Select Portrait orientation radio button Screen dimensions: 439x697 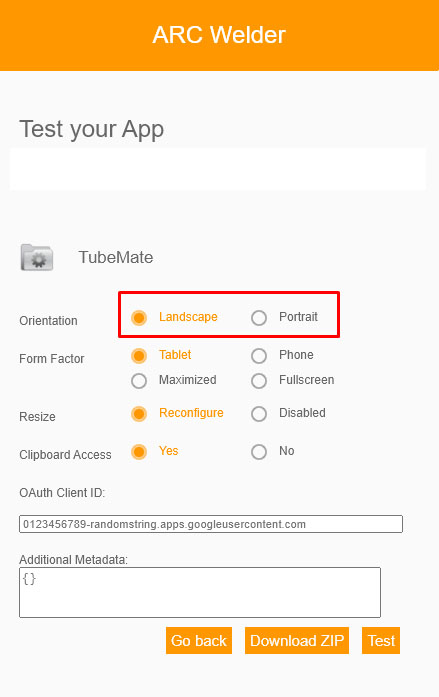click(x=259, y=318)
